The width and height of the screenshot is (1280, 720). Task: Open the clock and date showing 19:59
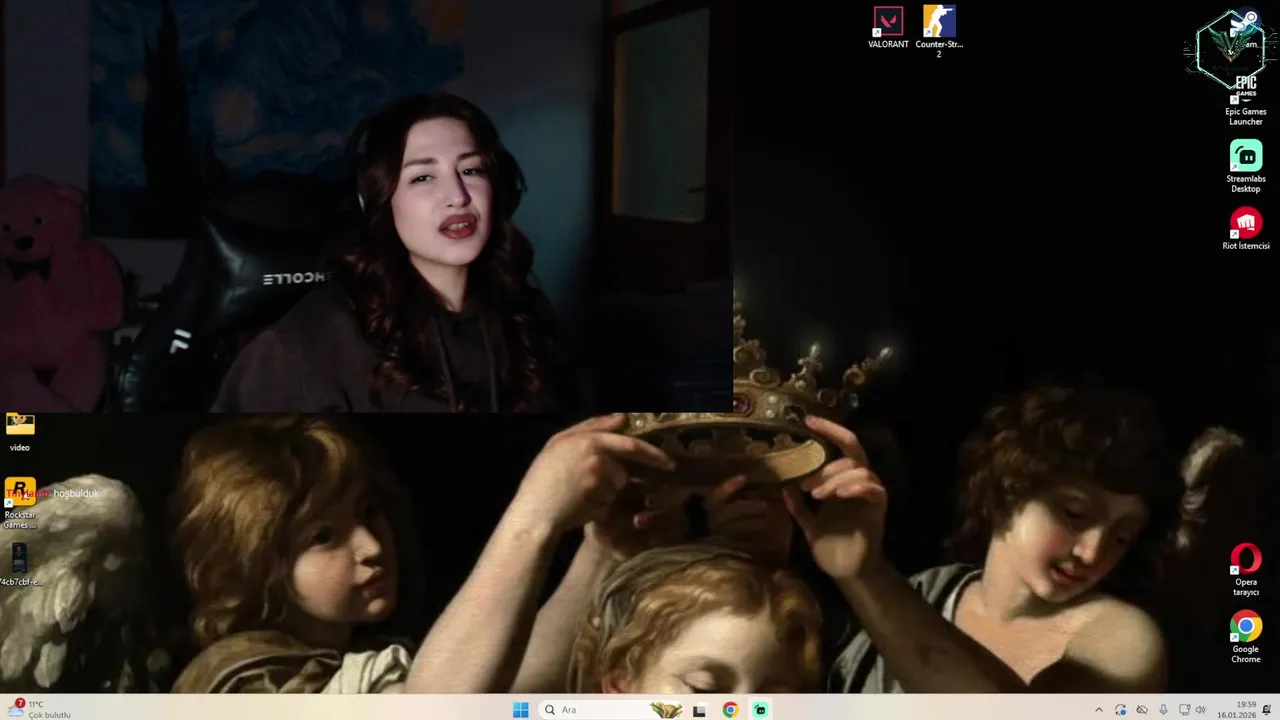click(1238, 710)
